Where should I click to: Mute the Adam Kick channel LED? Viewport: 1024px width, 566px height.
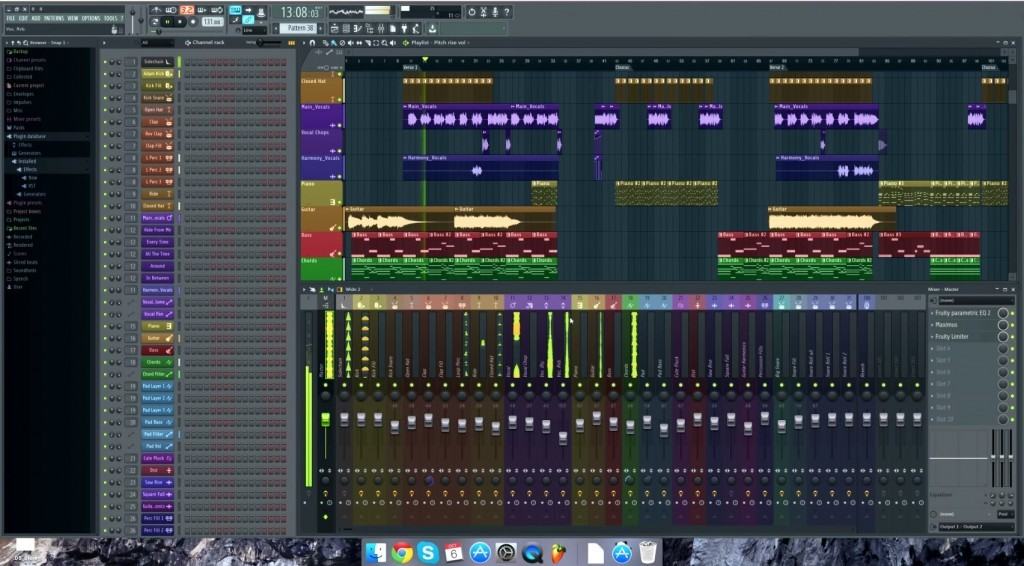point(104,74)
